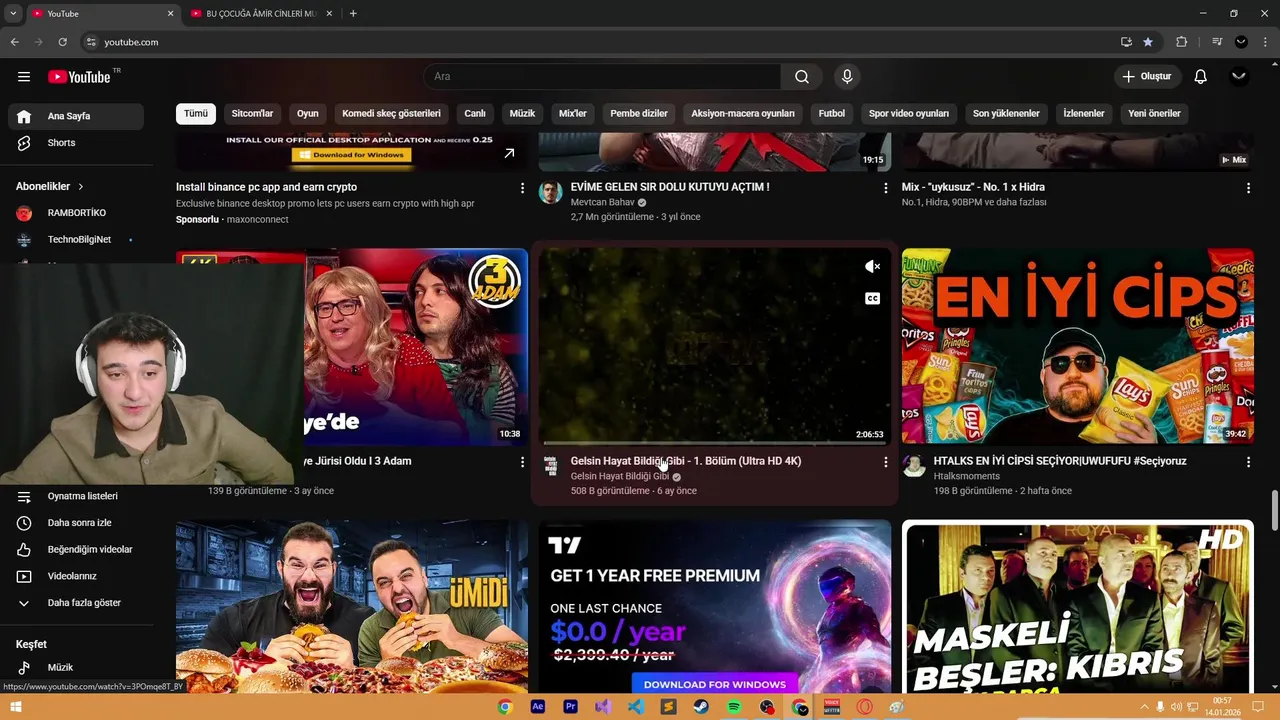This screenshot has width=1280, height=720.
Task: Click the page vertical scrollbar thumb
Action: (x=1273, y=511)
